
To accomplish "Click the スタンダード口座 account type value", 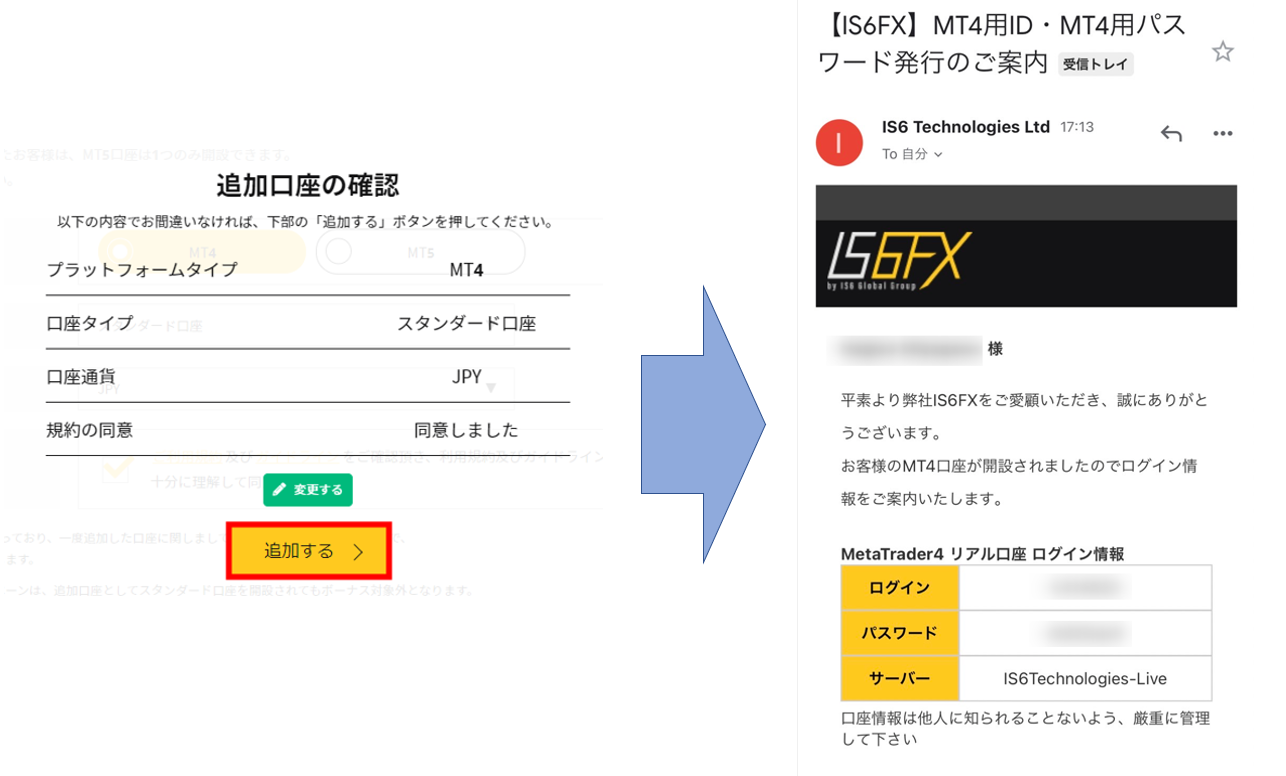I will point(466,324).
